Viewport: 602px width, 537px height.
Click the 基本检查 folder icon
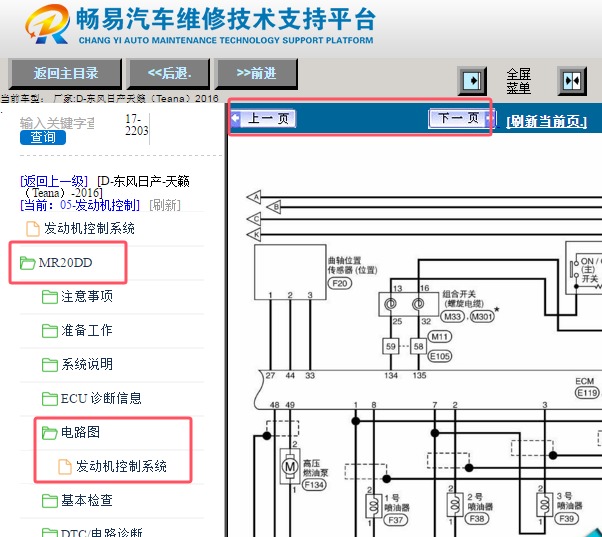pyautogui.click(x=50, y=501)
